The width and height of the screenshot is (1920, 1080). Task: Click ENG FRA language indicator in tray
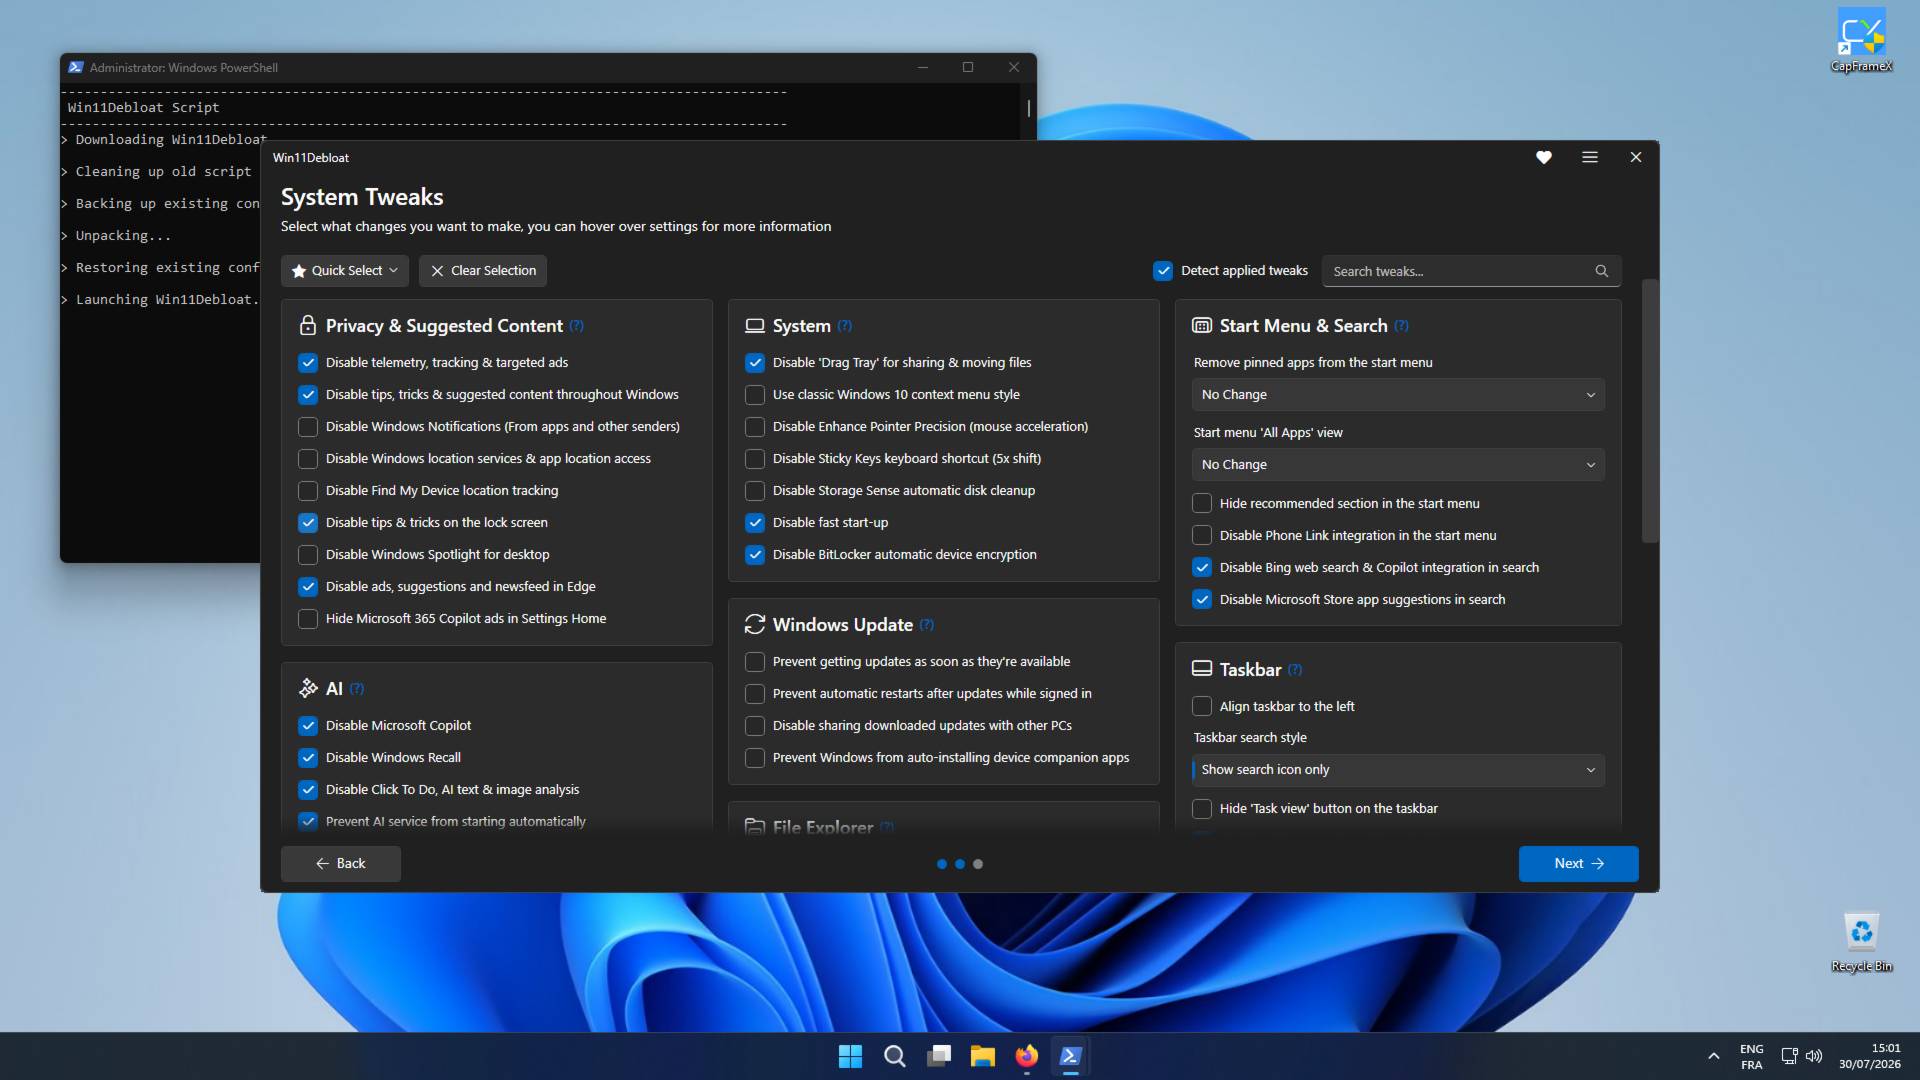pos(1751,1056)
